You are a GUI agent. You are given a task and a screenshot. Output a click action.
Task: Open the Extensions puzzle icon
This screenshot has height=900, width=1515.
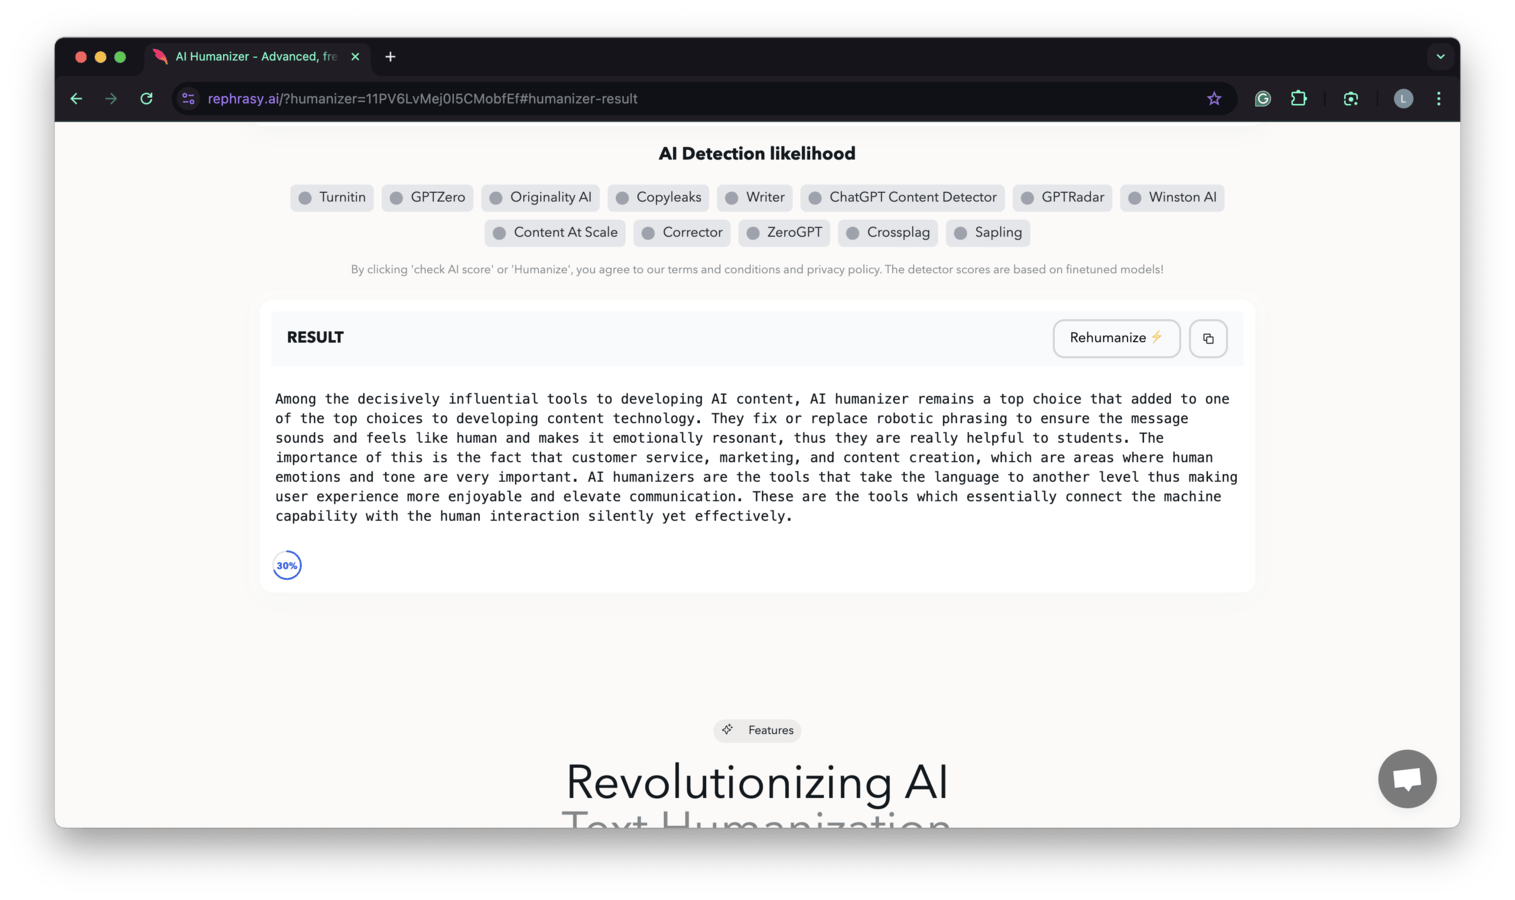click(1298, 98)
